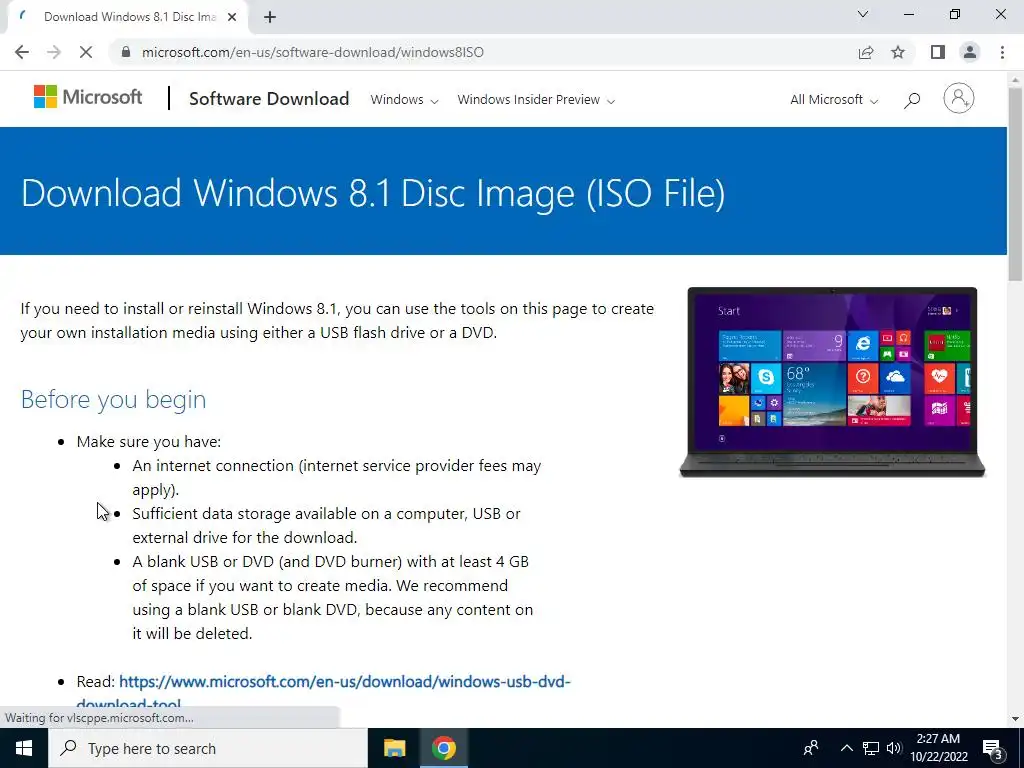Click the Microsoft logo
Image resolution: width=1024 pixels, height=768 pixels.
(88, 97)
